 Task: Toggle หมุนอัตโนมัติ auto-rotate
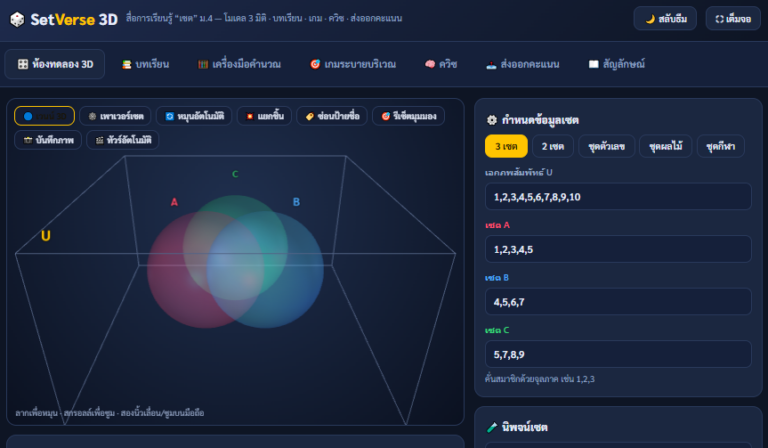[194, 116]
